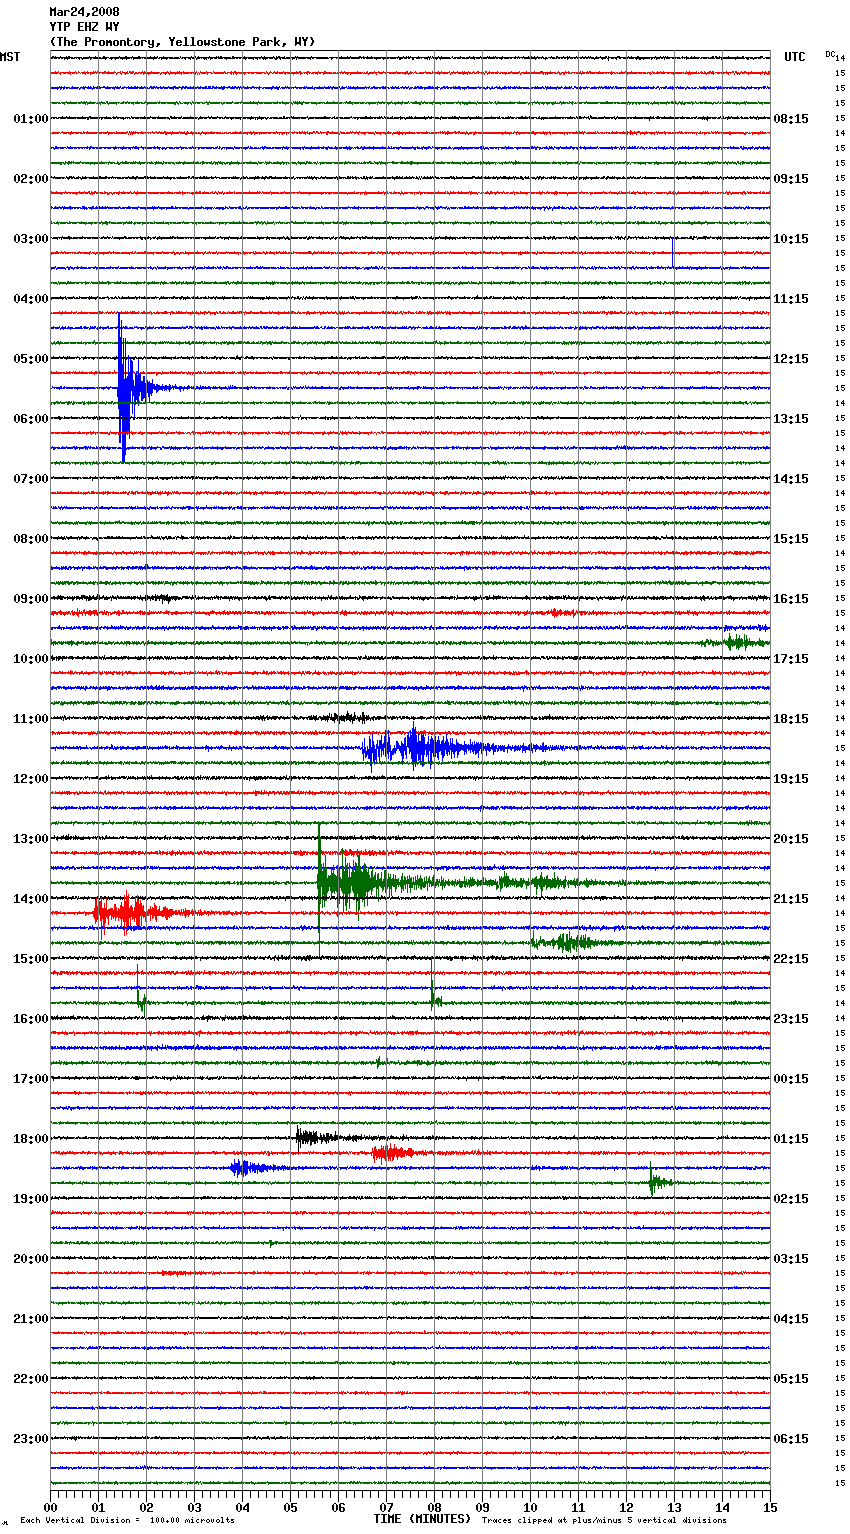Click the 10:15 UTC time label
Image resolution: width=850 pixels, height=1534 pixels.
(x=791, y=239)
